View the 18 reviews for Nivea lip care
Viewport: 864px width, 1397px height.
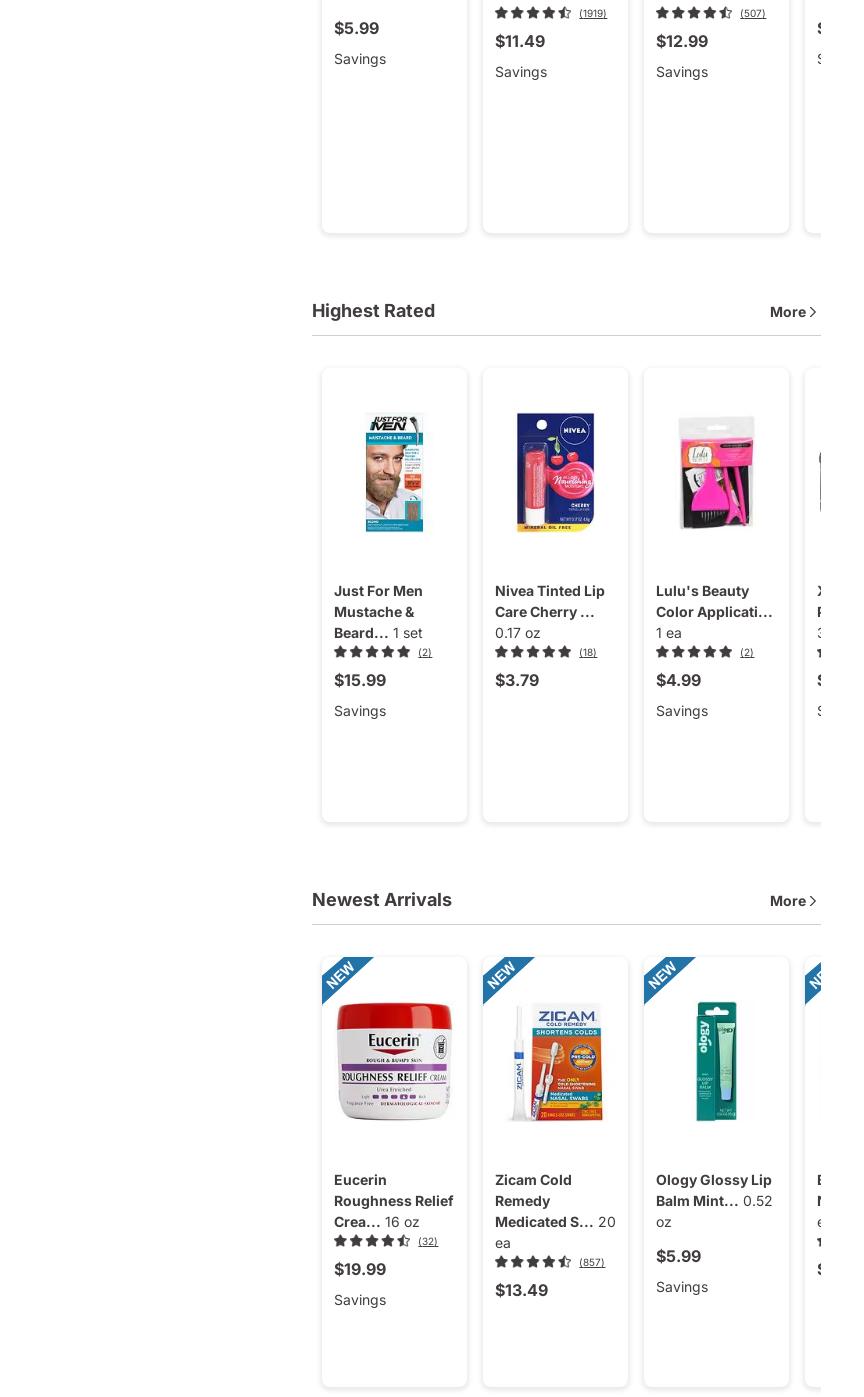588,653
